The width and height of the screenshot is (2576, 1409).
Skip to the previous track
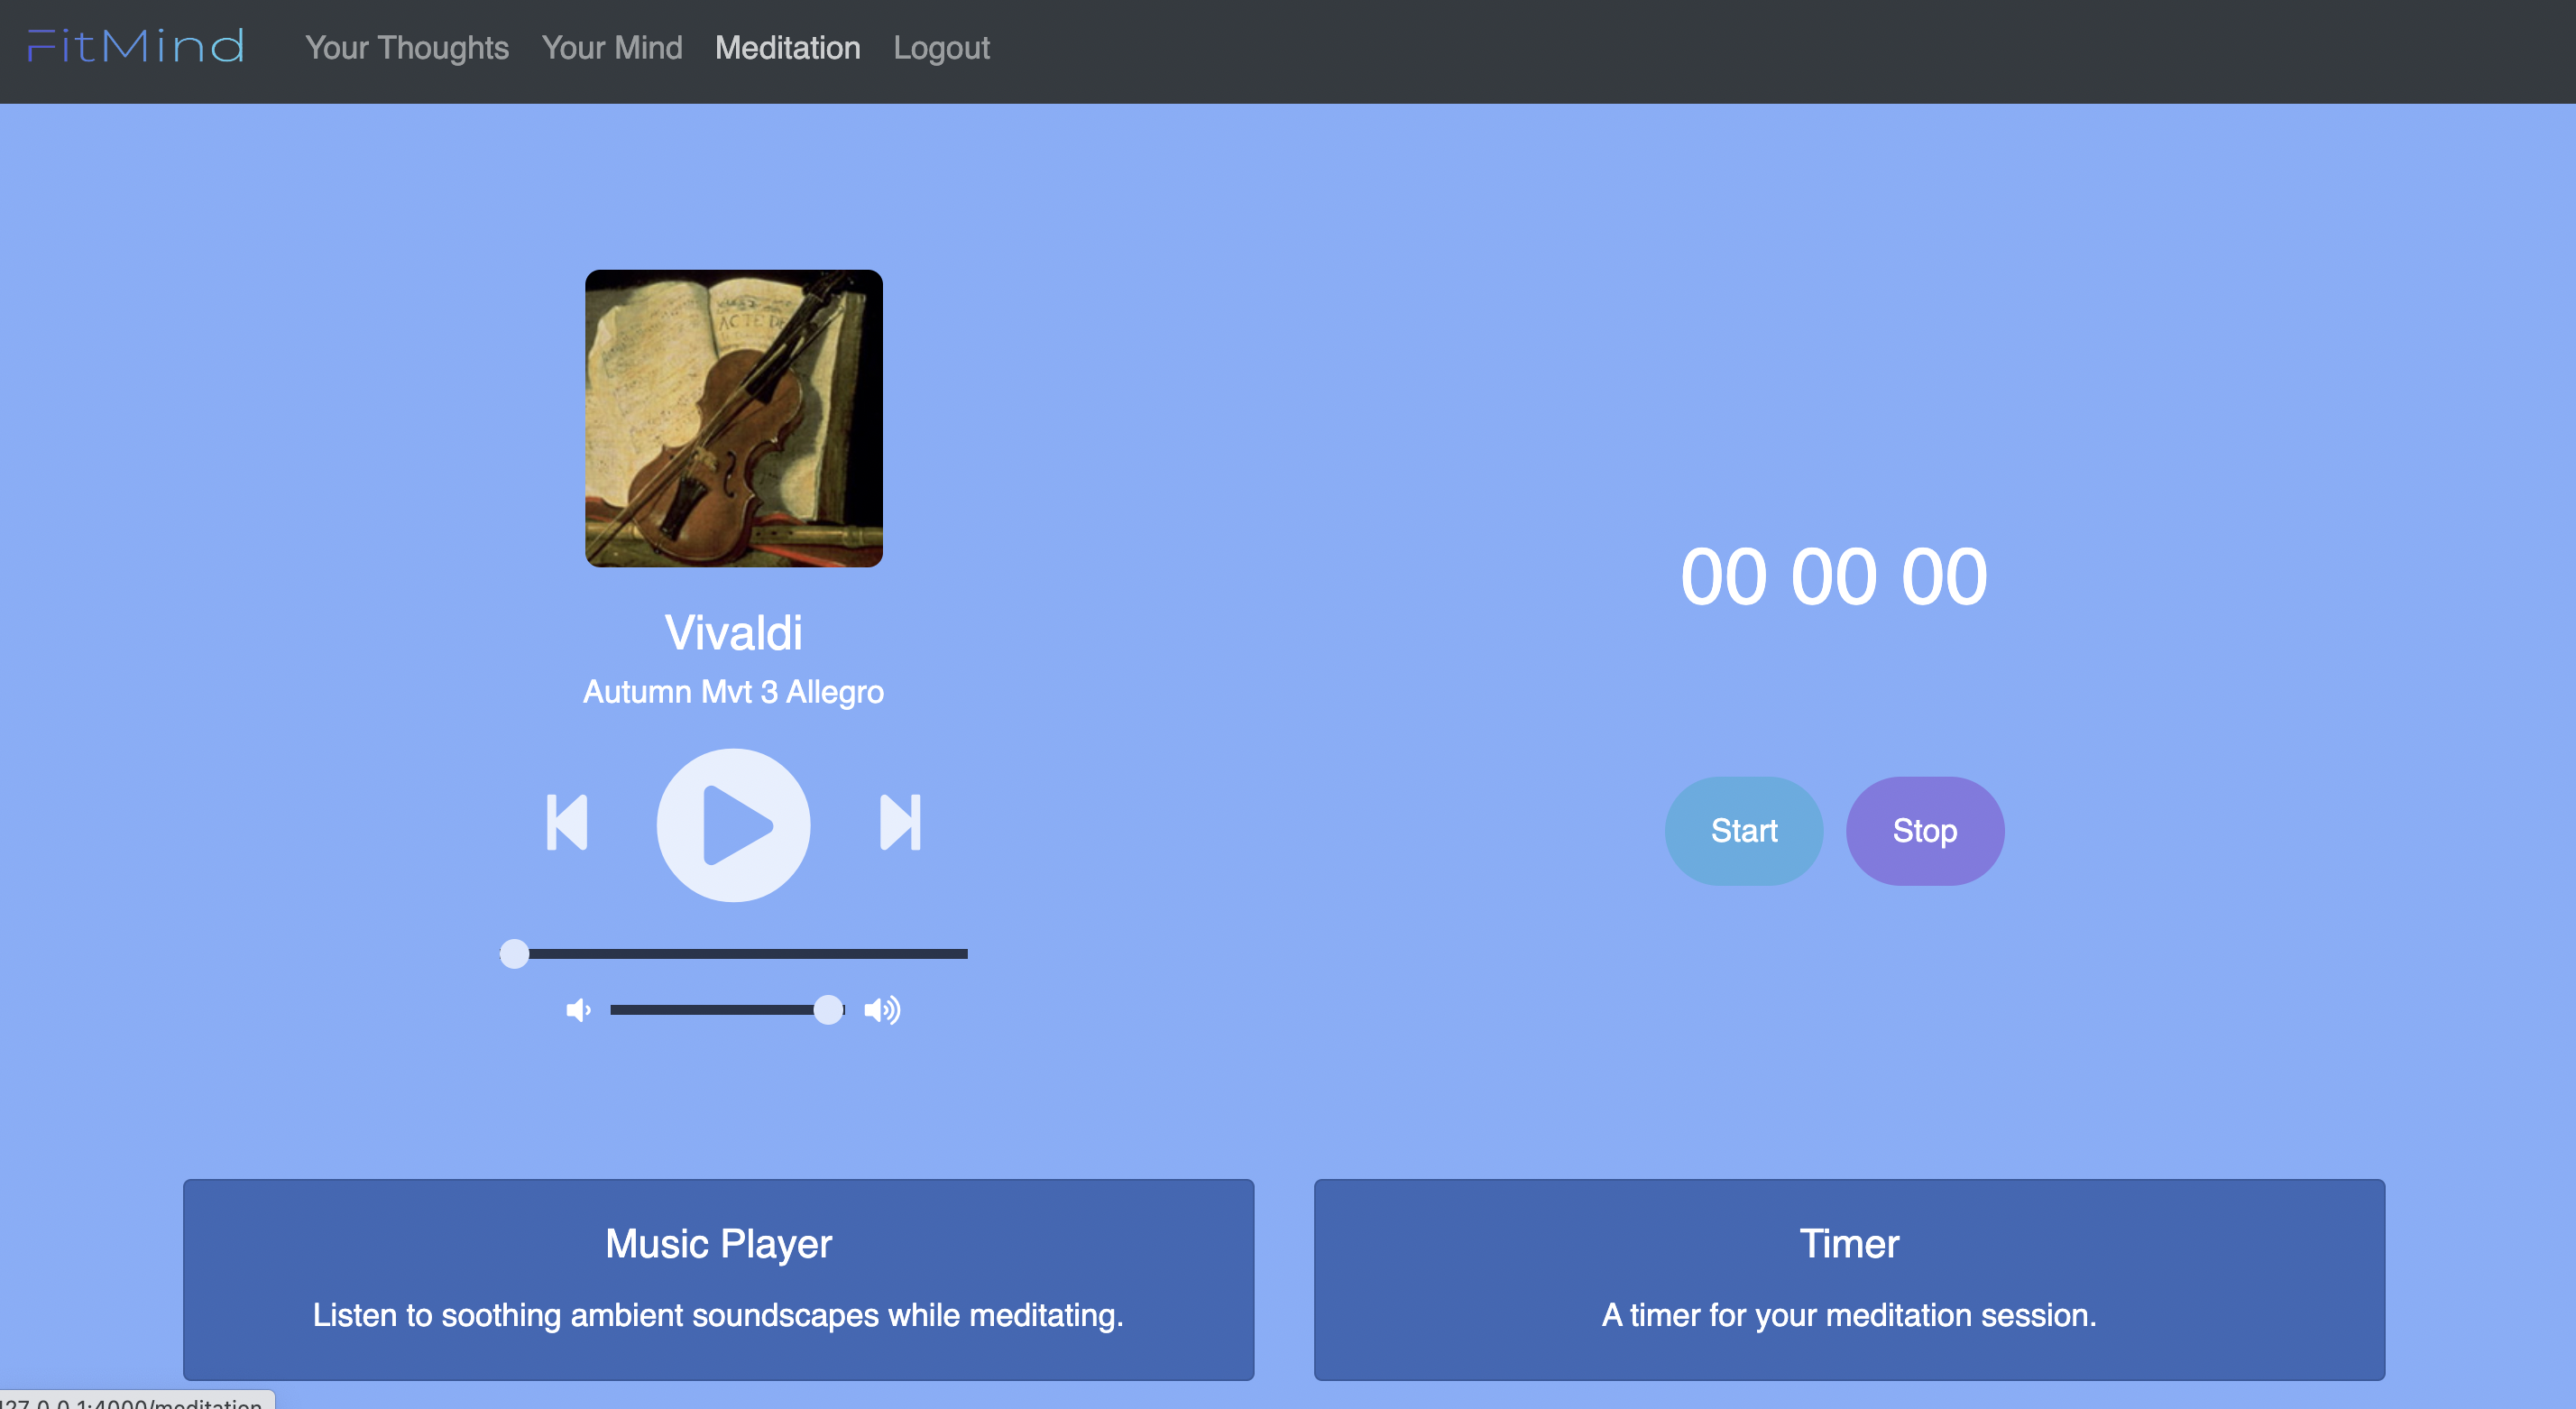pyautogui.click(x=567, y=823)
